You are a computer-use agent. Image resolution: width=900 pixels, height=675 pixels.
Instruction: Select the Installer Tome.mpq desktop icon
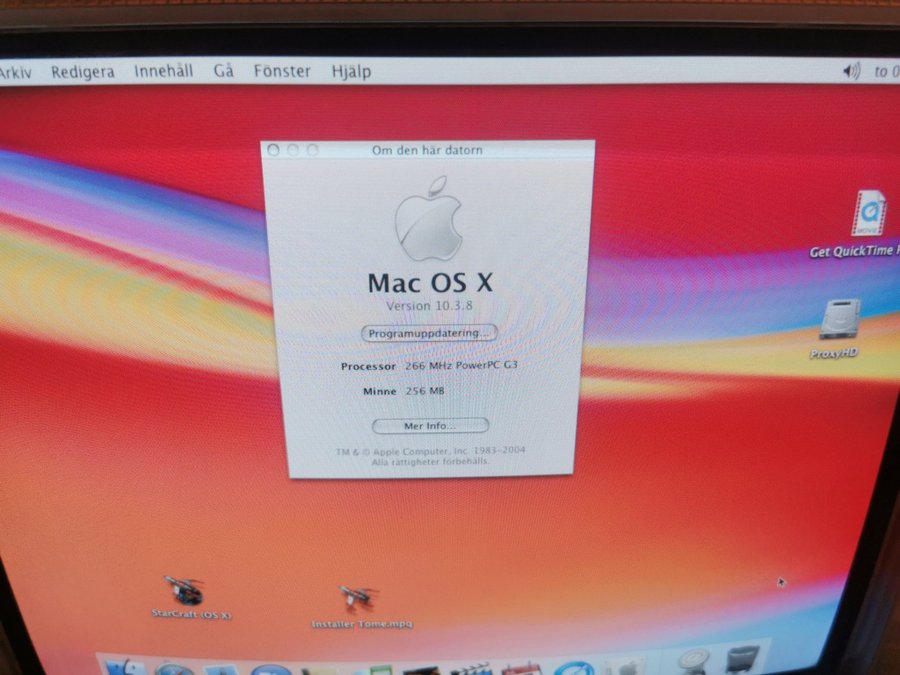[358, 600]
